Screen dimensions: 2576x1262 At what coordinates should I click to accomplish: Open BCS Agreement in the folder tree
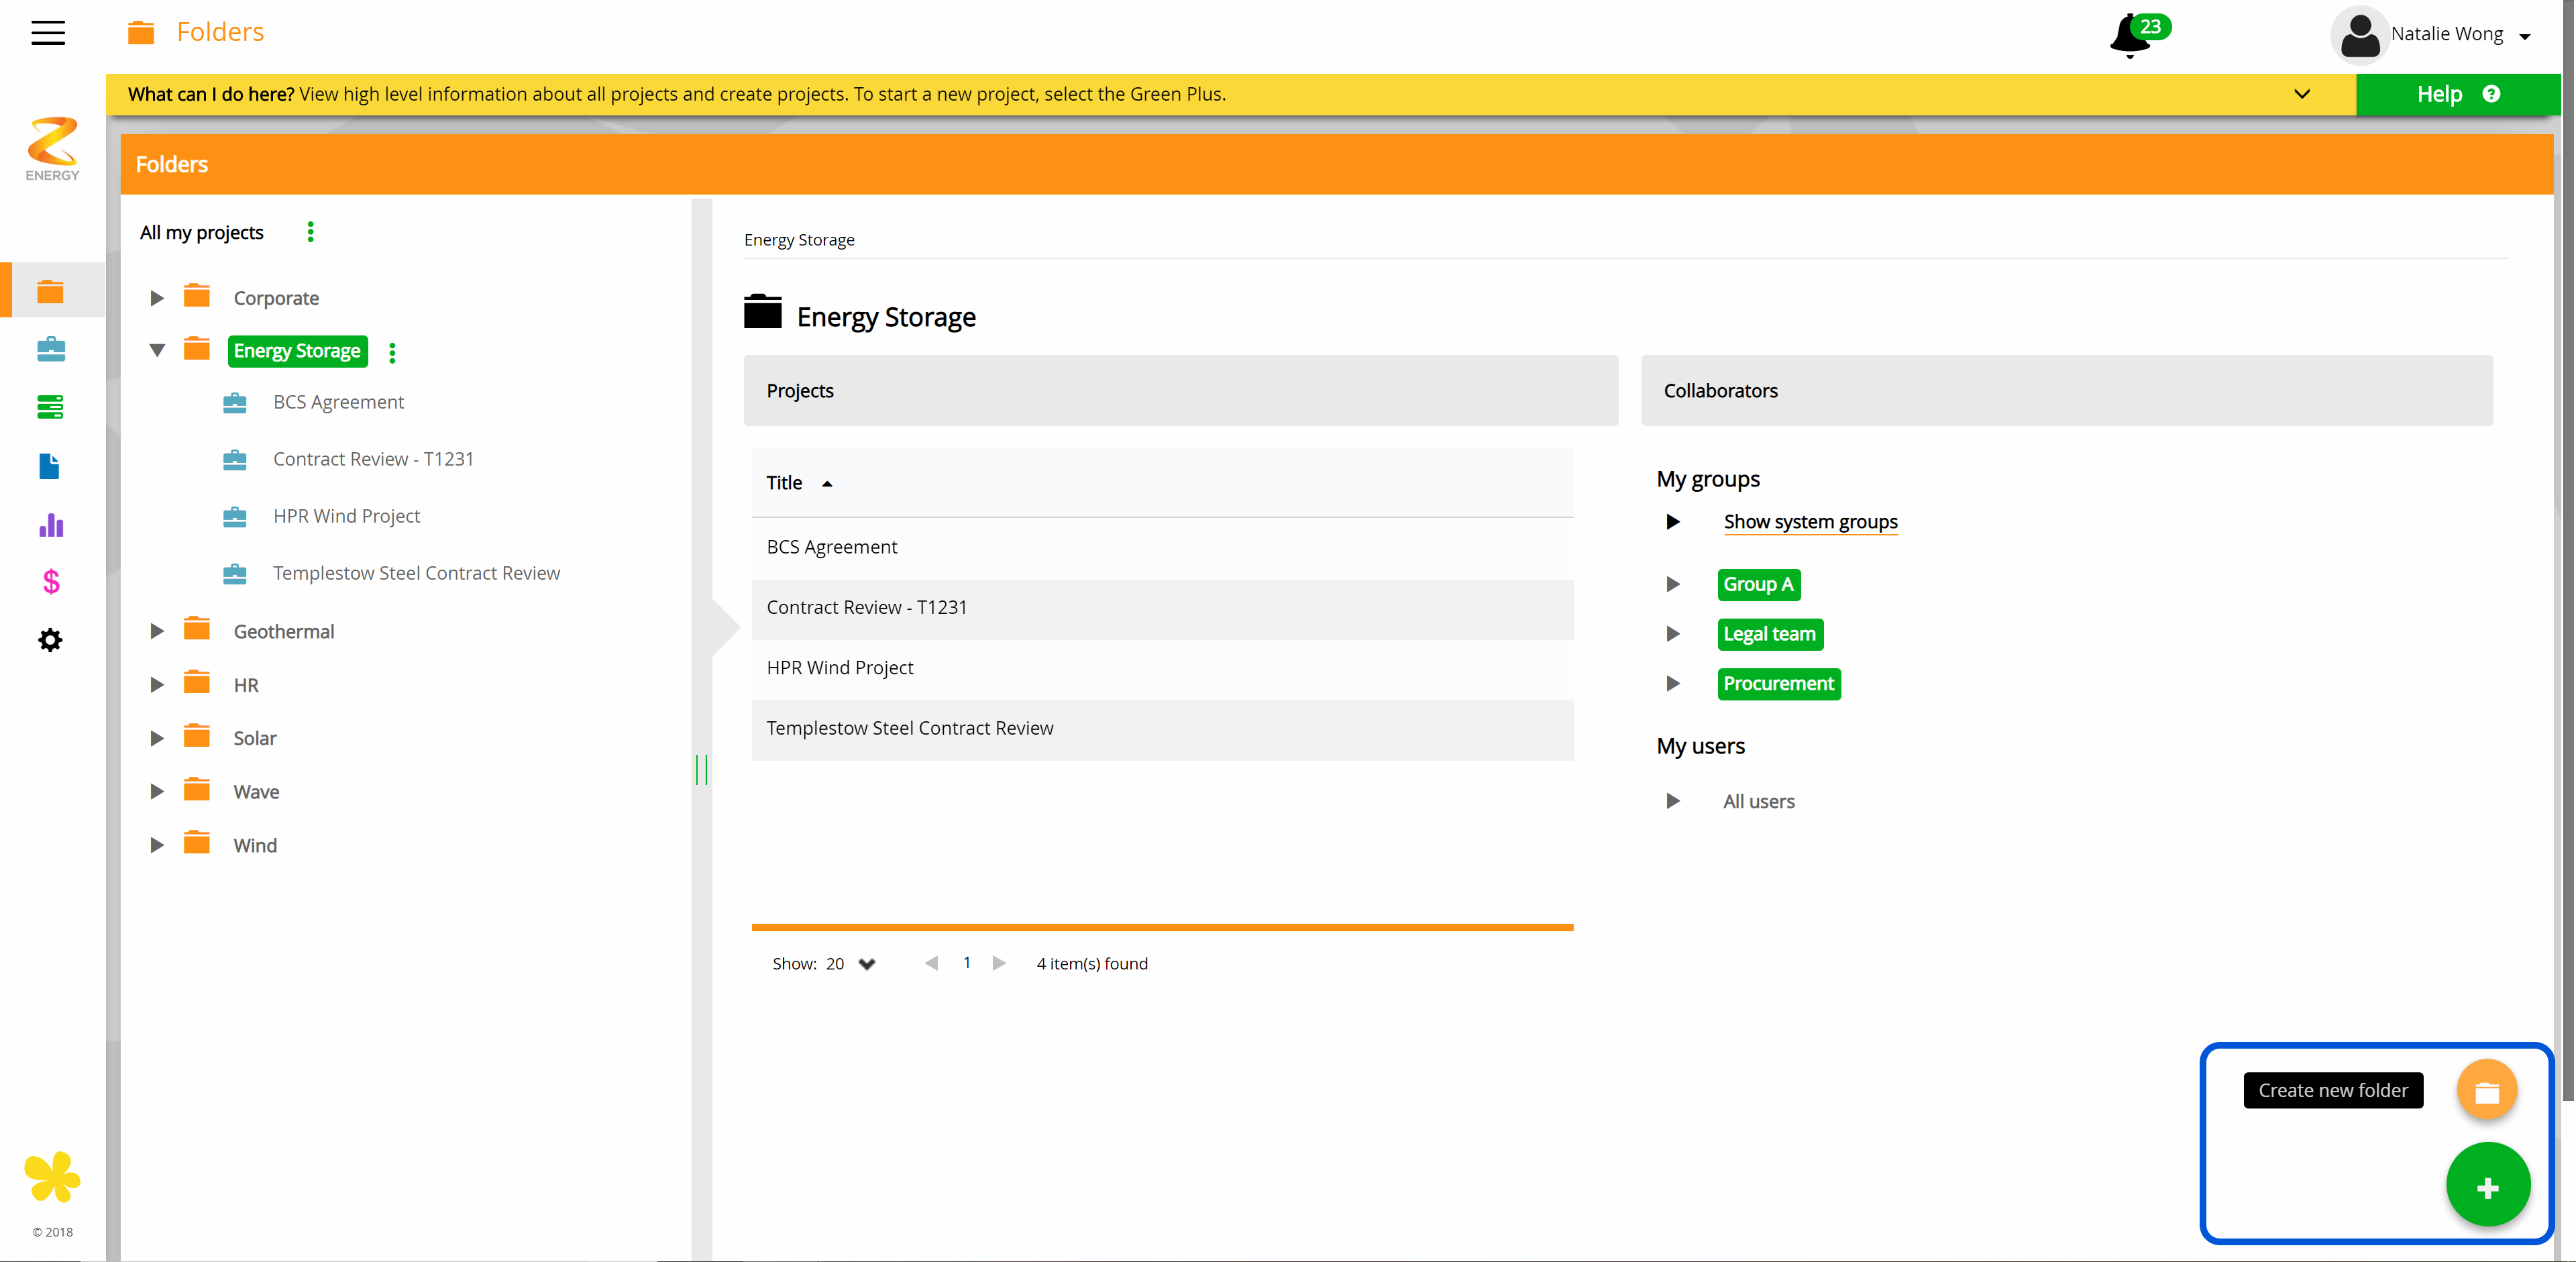pyautogui.click(x=338, y=402)
